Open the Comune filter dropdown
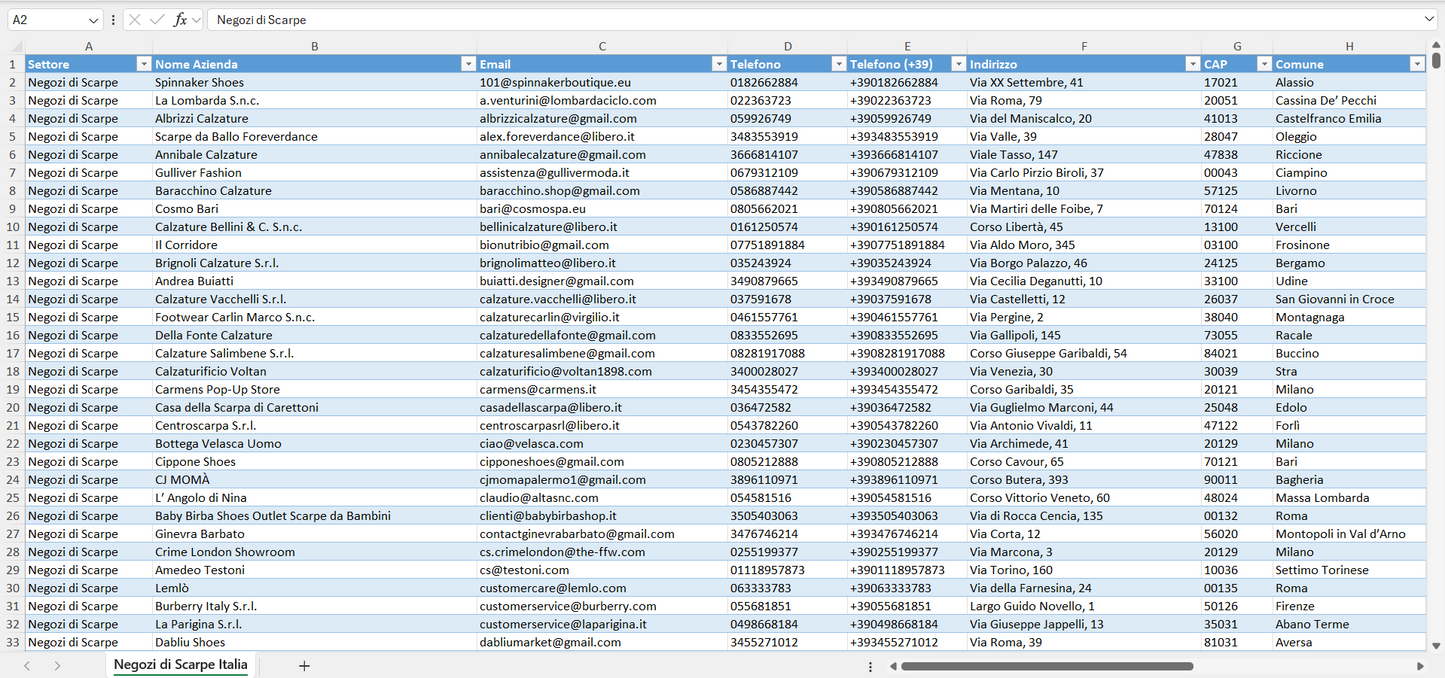Viewport: 1445px width, 678px height. click(1417, 64)
